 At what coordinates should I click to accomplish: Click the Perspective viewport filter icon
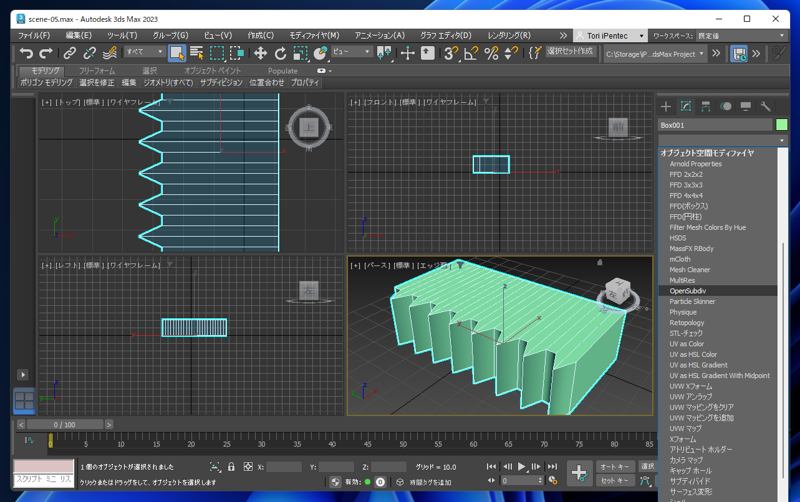(460, 265)
